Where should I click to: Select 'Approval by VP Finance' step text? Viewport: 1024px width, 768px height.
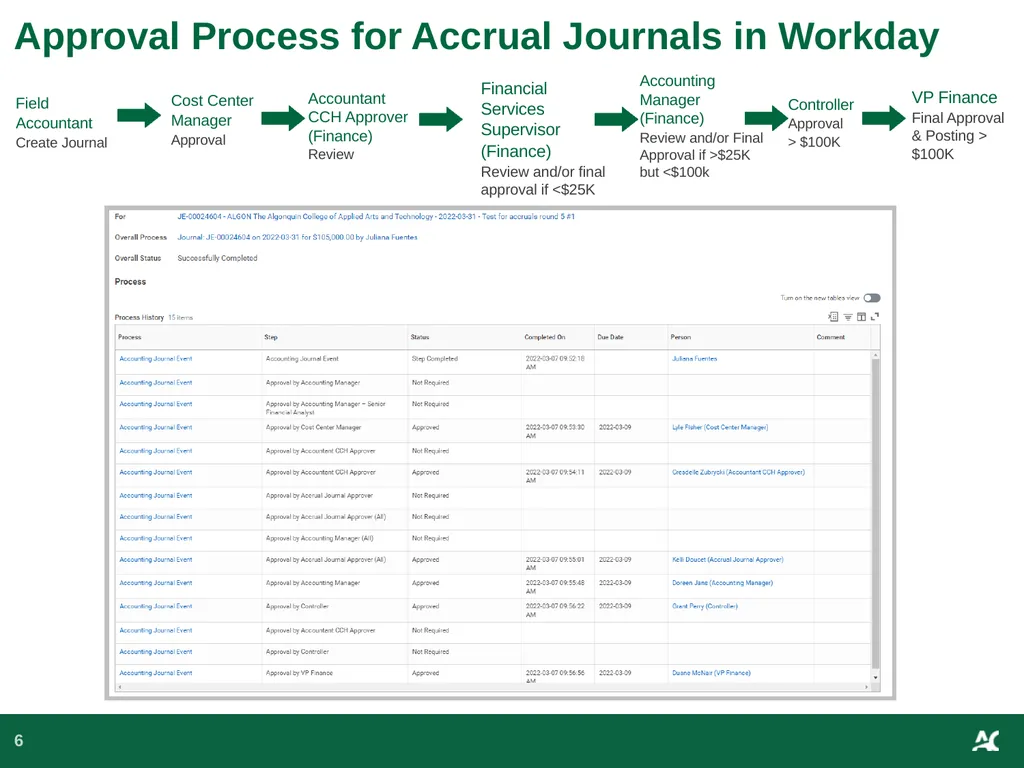(x=299, y=673)
